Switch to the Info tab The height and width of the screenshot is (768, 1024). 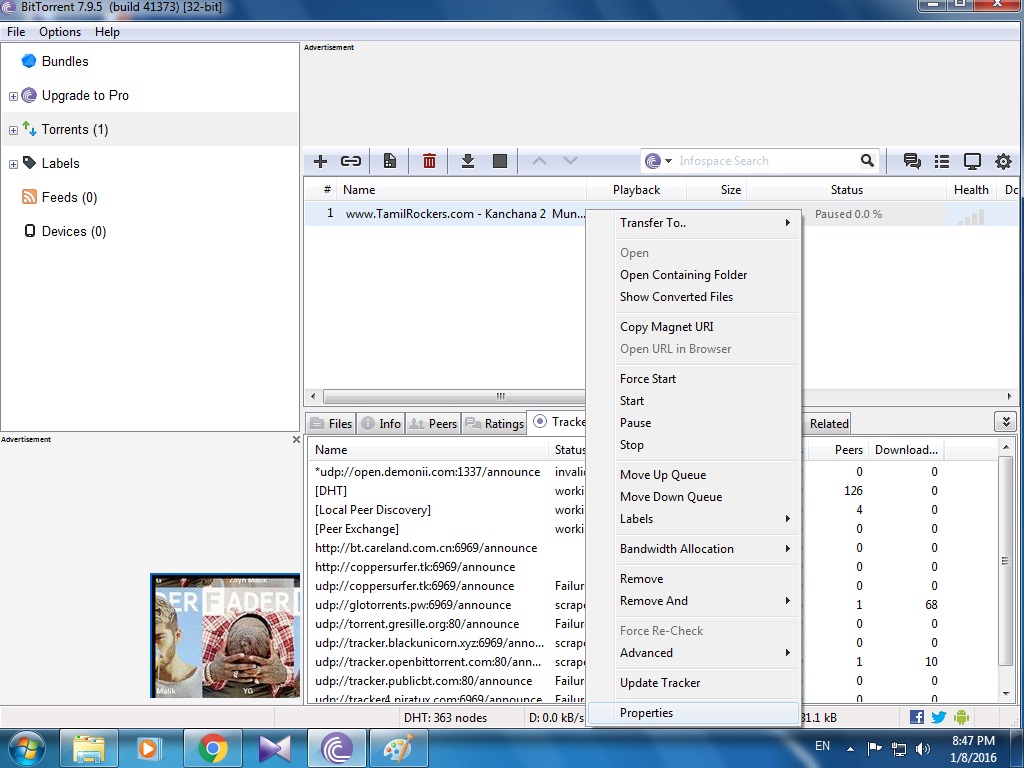point(381,423)
